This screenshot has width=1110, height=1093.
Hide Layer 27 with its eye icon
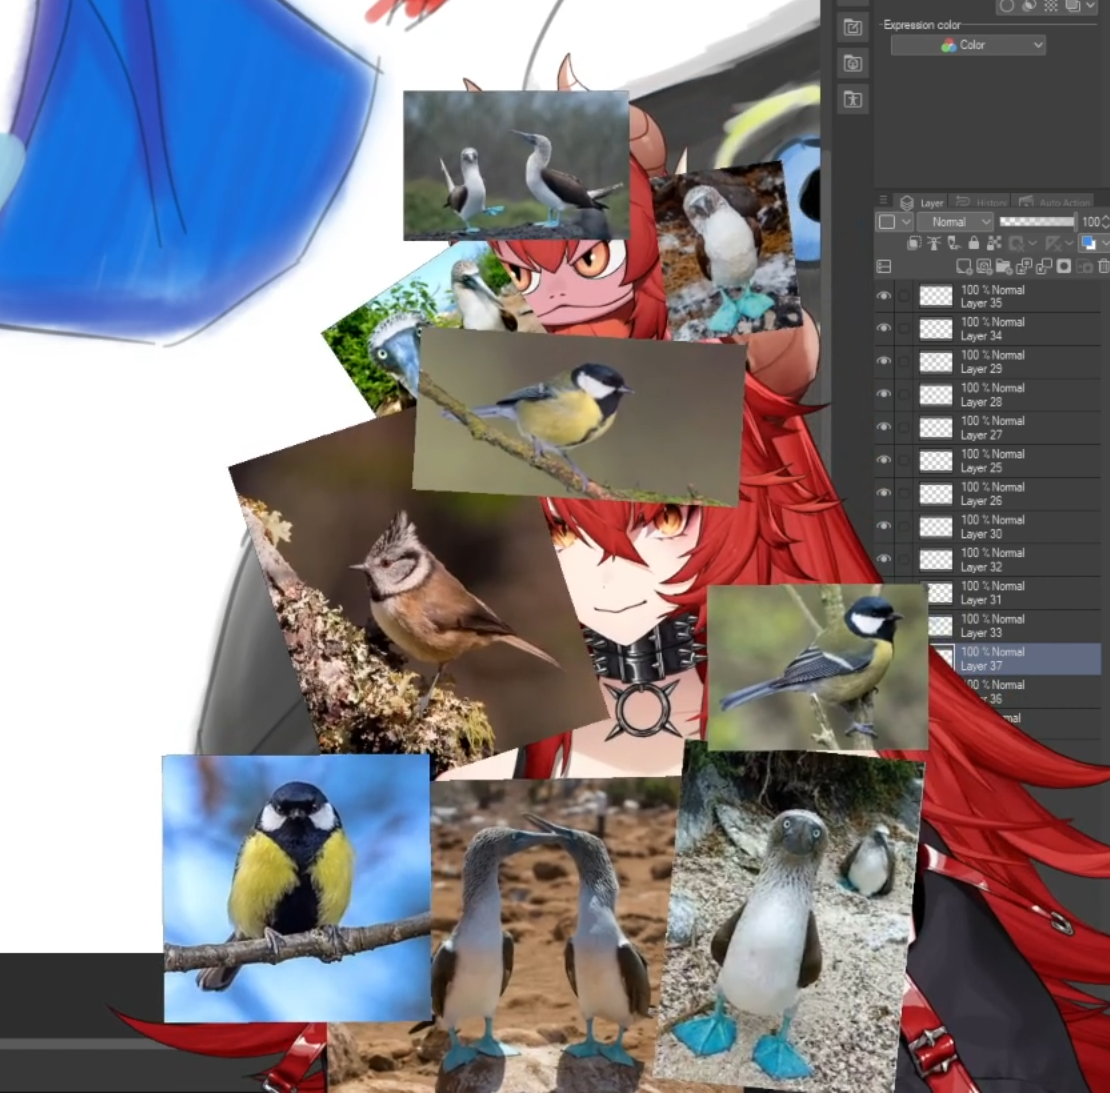883,427
